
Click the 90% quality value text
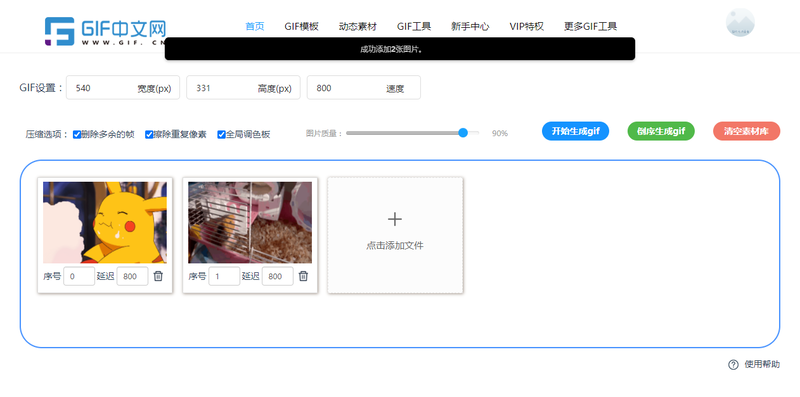click(499, 134)
